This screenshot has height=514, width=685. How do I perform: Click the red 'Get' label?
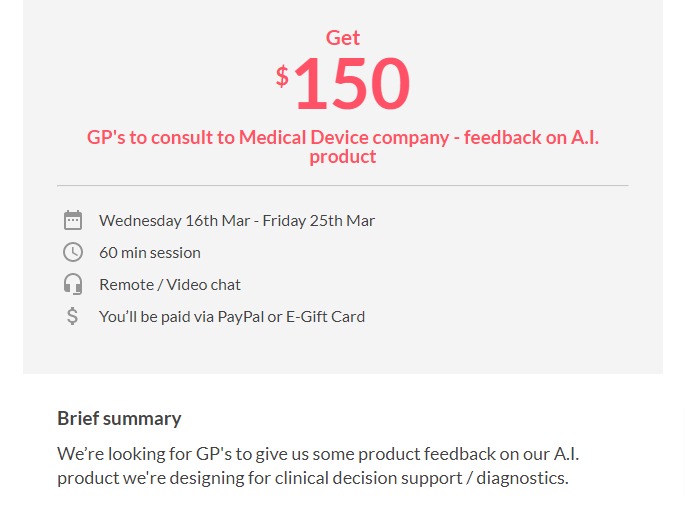pos(343,38)
